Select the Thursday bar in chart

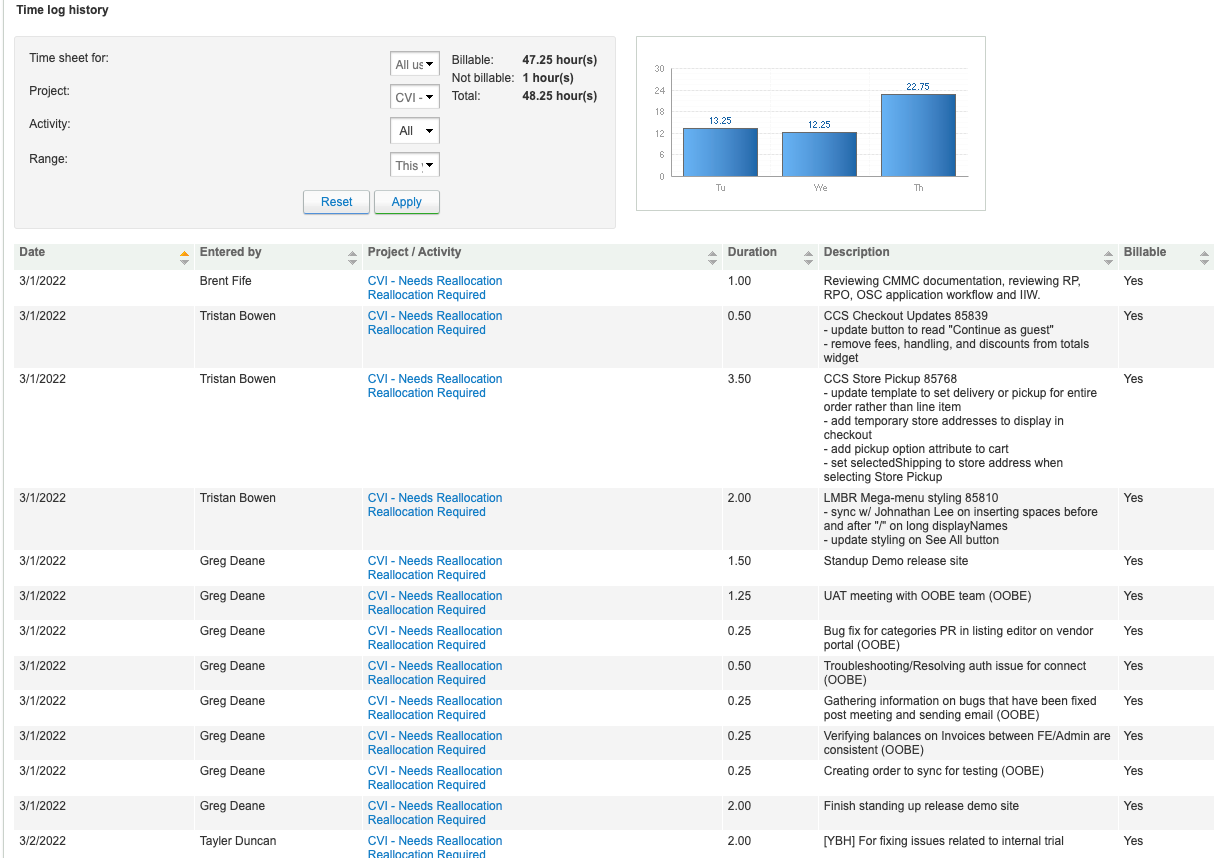point(918,135)
